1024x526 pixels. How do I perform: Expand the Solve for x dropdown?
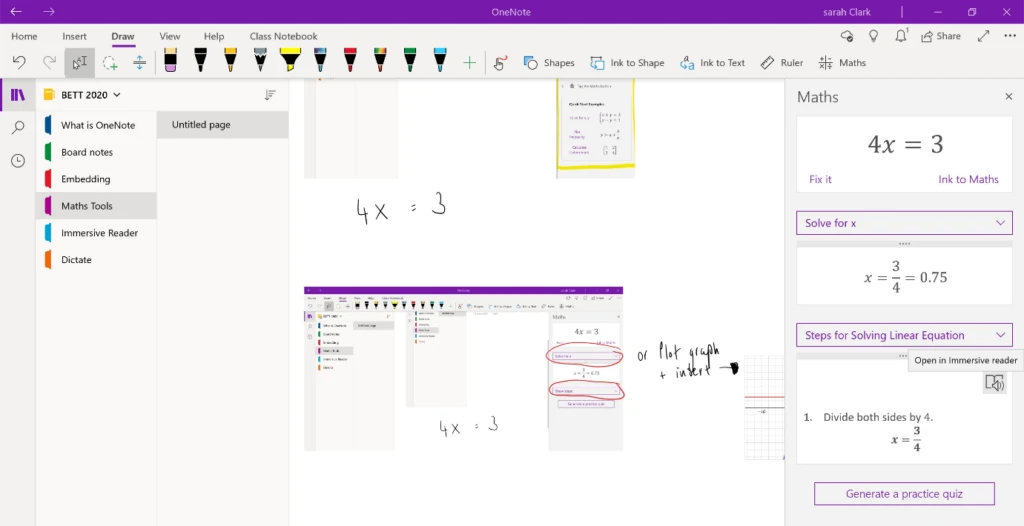tap(904, 223)
